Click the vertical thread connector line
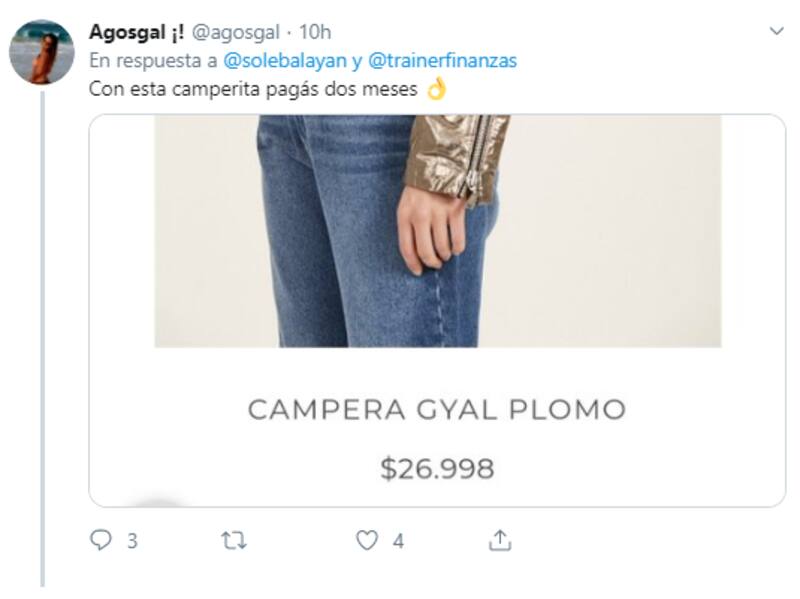 pos(42,339)
